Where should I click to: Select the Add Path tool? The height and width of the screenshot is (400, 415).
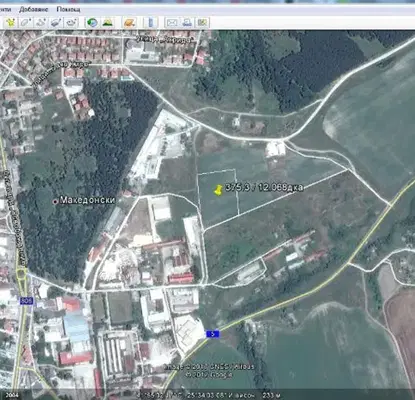click(x=41, y=23)
